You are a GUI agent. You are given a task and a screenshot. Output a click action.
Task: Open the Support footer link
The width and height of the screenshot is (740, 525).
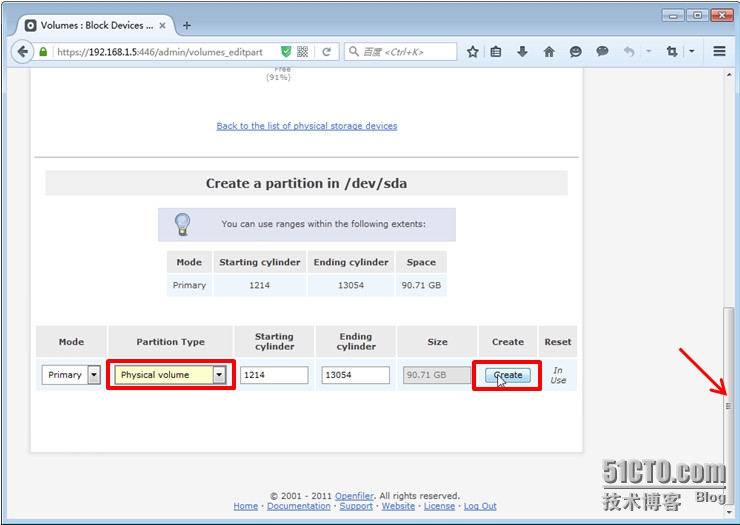point(356,506)
